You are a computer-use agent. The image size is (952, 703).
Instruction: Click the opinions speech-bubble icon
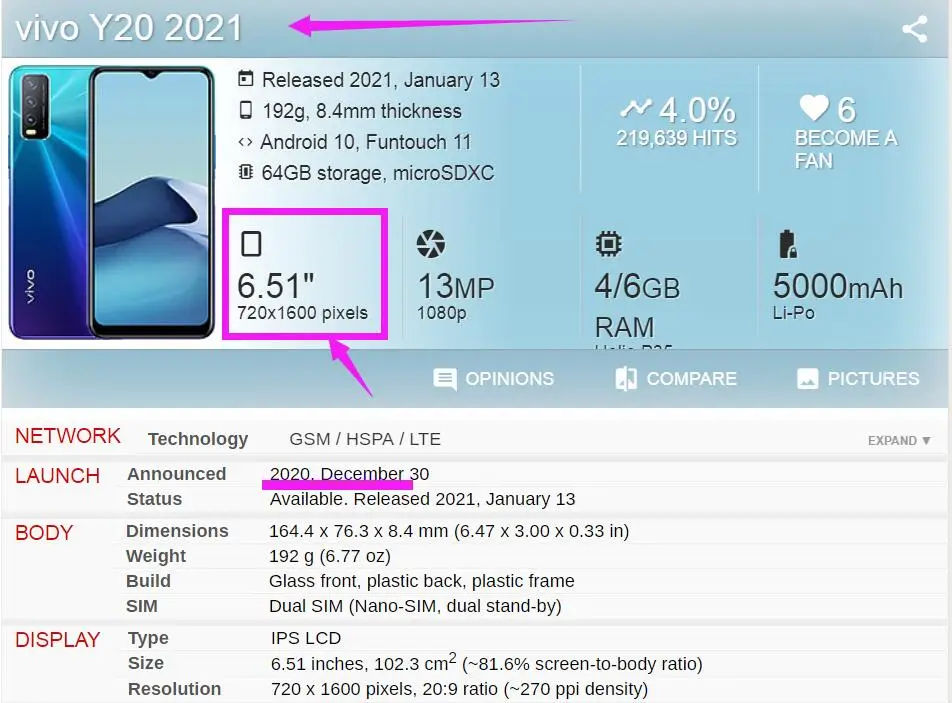click(444, 379)
